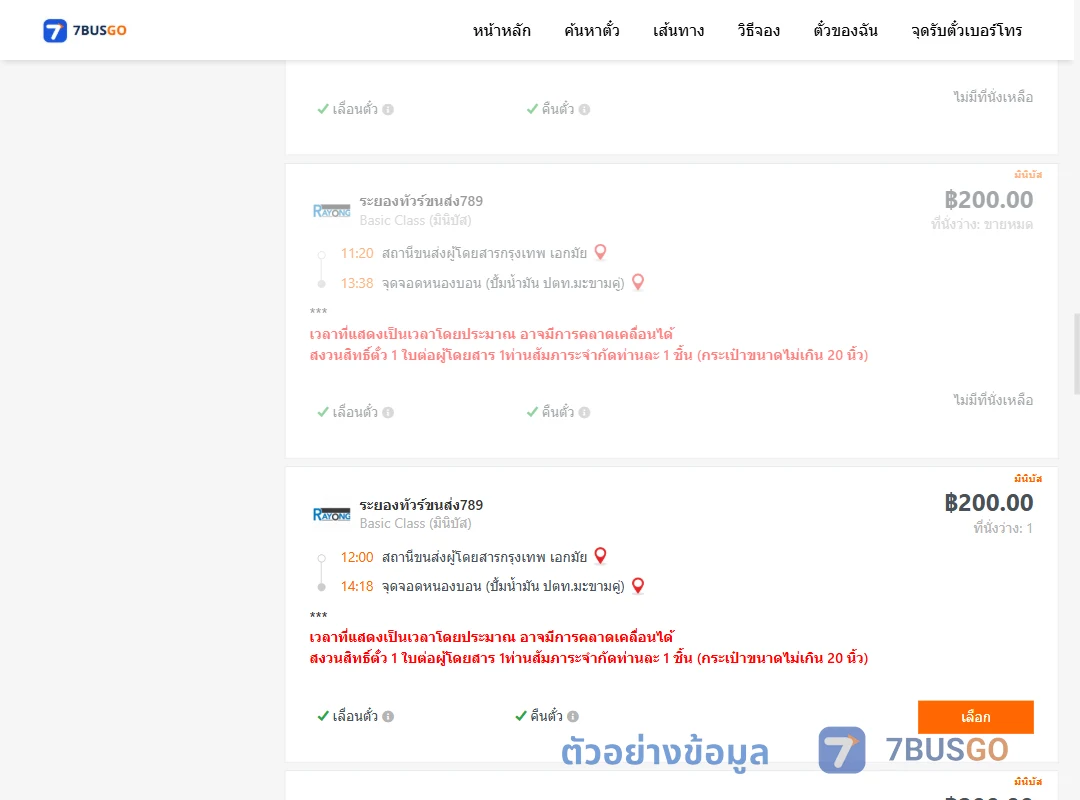The height and width of the screenshot is (800, 1080).
Task: Go to the เส้นทาง menu item
Action: 678,30
